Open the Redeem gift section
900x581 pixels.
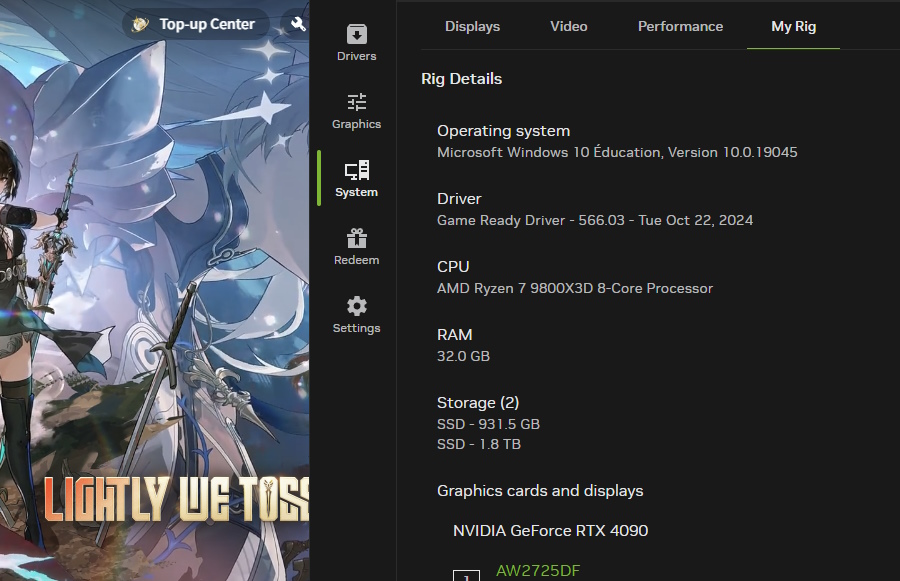pos(356,247)
